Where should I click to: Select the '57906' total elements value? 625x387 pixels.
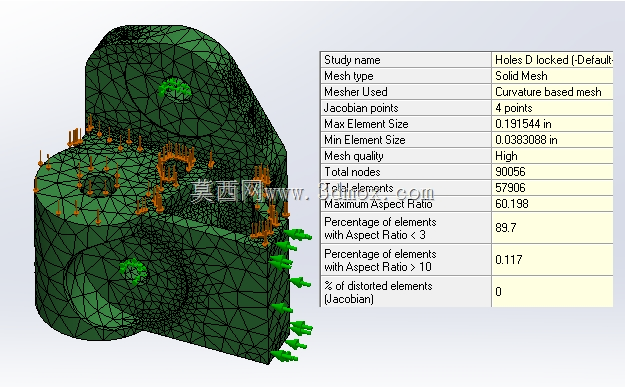click(552, 187)
